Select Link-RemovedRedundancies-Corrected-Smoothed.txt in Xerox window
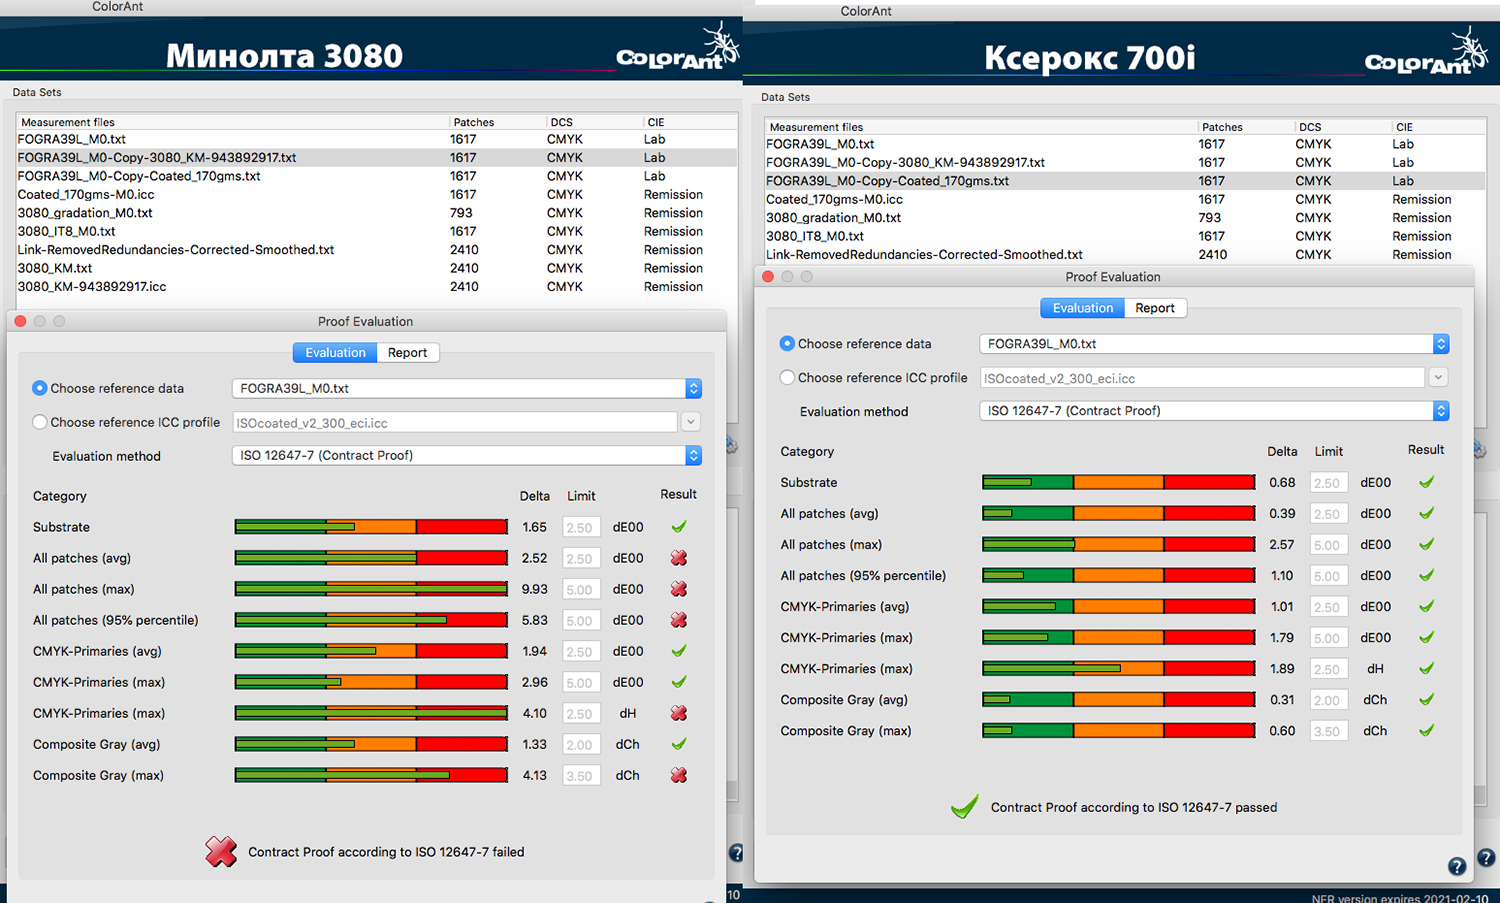Image resolution: width=1500 pixels, height=903 pixels. pyautogui.click(x=1125, y=255)
